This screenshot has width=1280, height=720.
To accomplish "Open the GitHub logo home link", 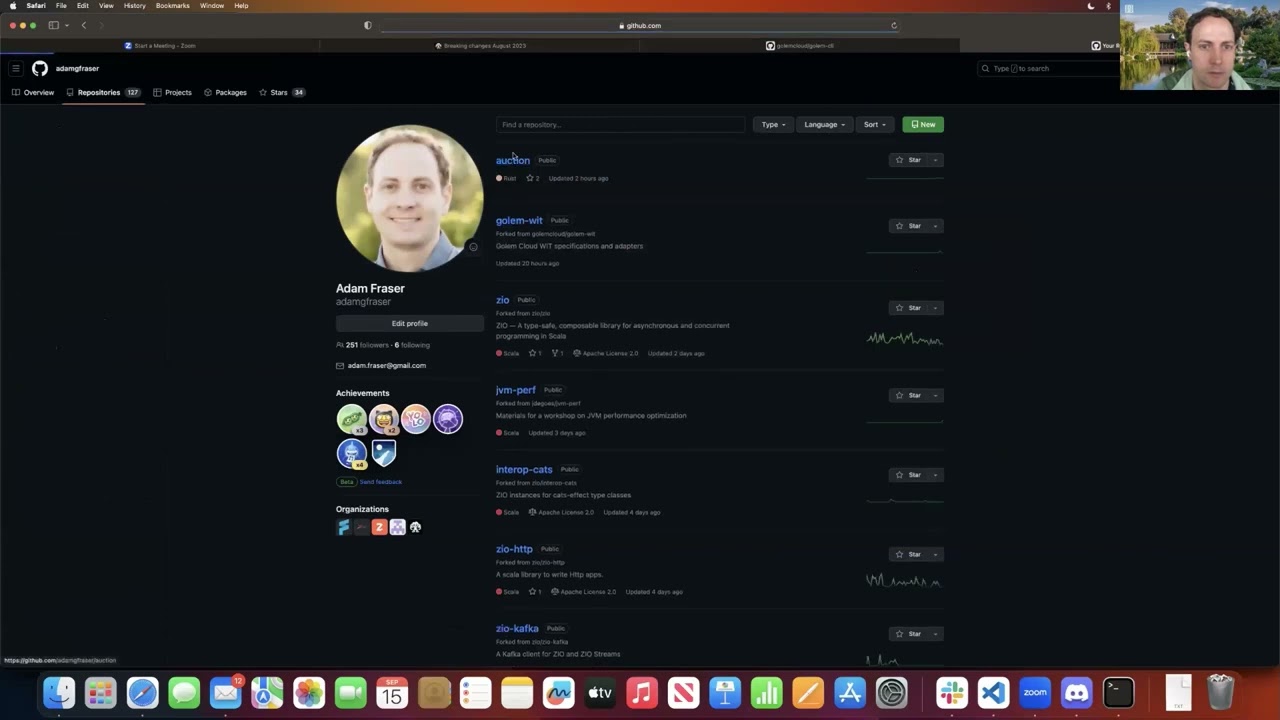I will [40, 68].
